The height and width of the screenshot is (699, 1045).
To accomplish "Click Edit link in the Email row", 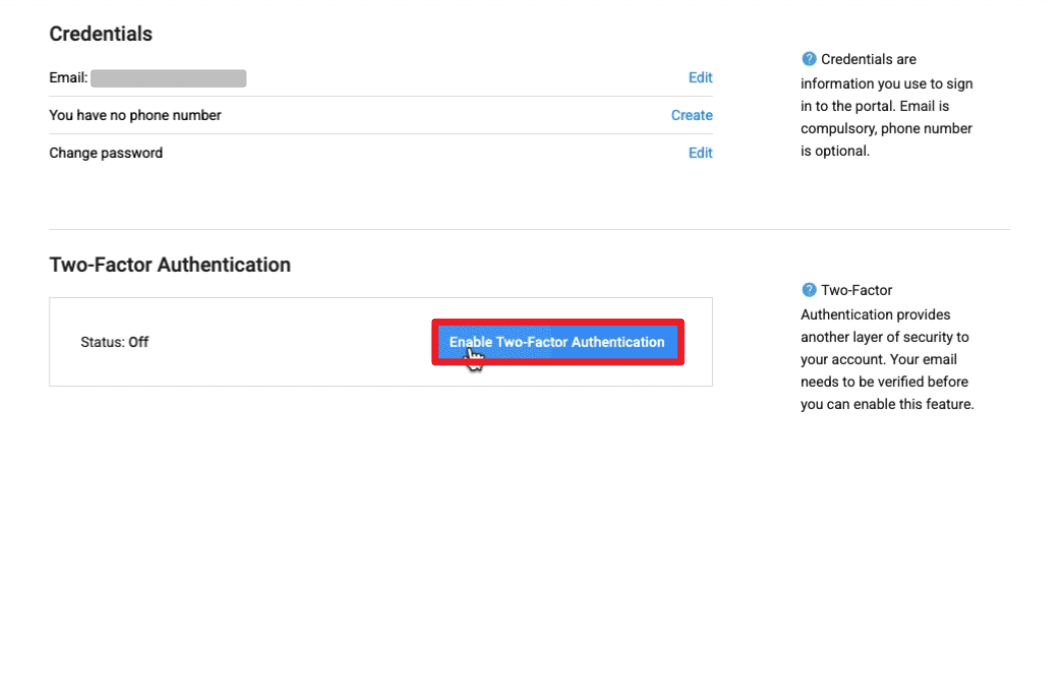I will click(x=700, y=78).
